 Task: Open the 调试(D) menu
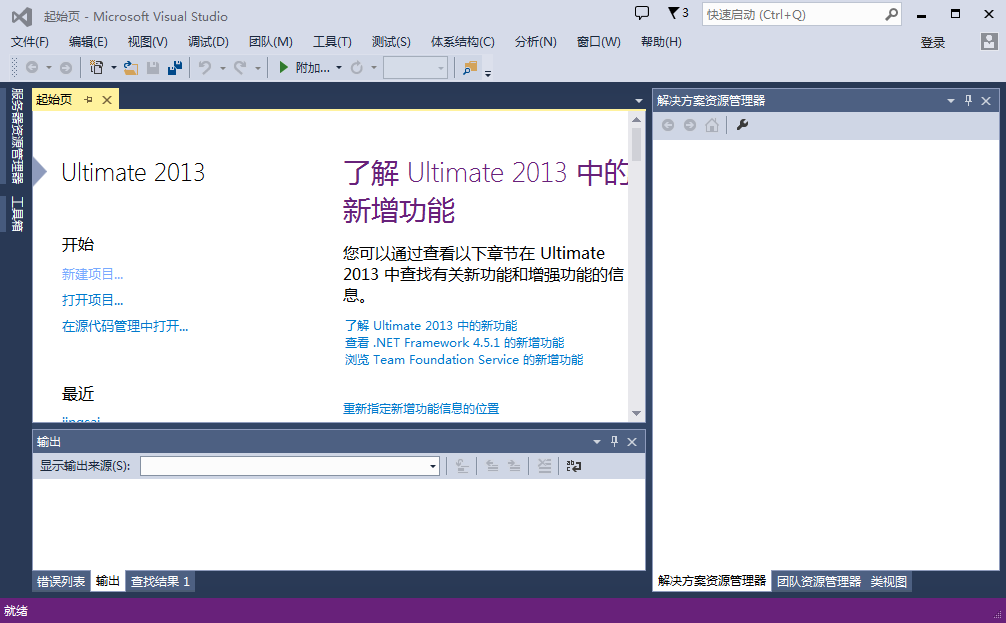pyautogui.click(x=208, y=42)
